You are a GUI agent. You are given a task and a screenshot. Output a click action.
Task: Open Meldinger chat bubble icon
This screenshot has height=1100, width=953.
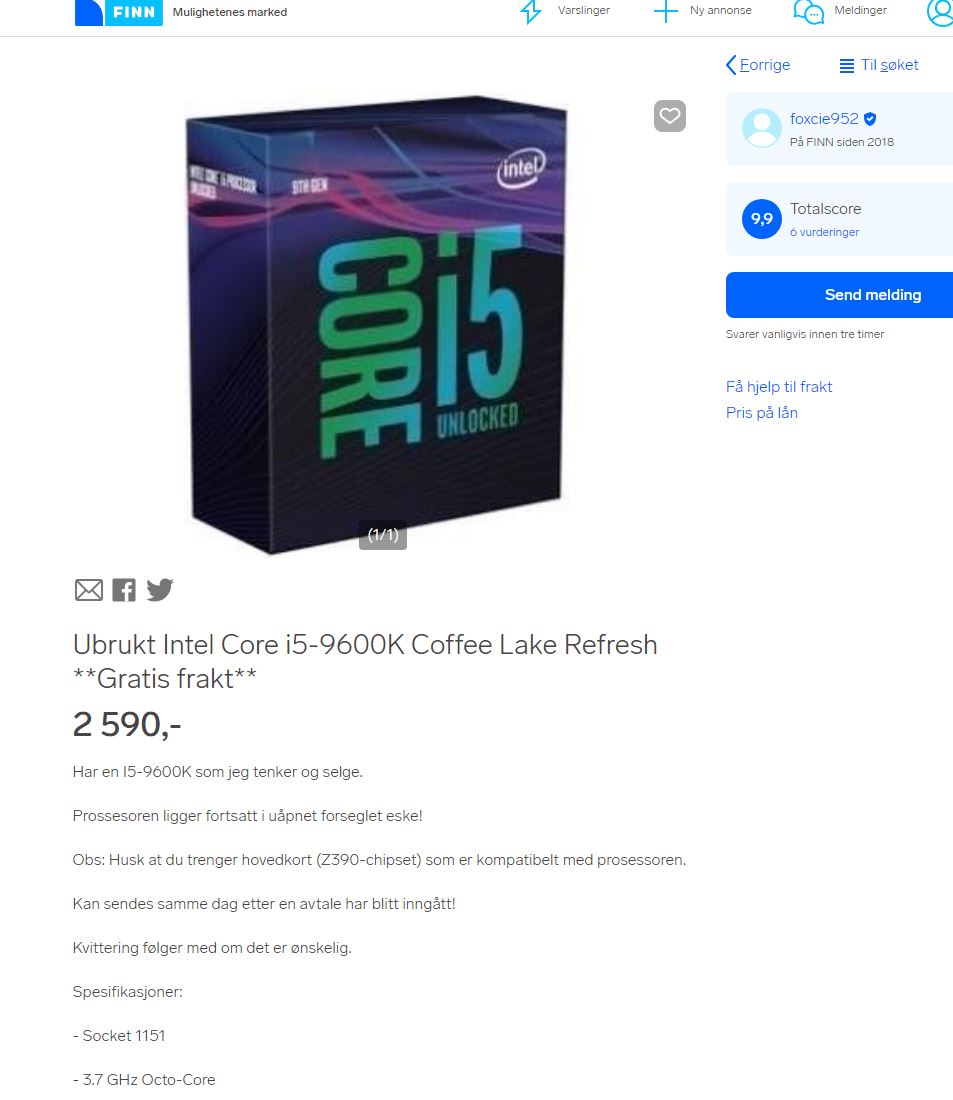(808, 12)
